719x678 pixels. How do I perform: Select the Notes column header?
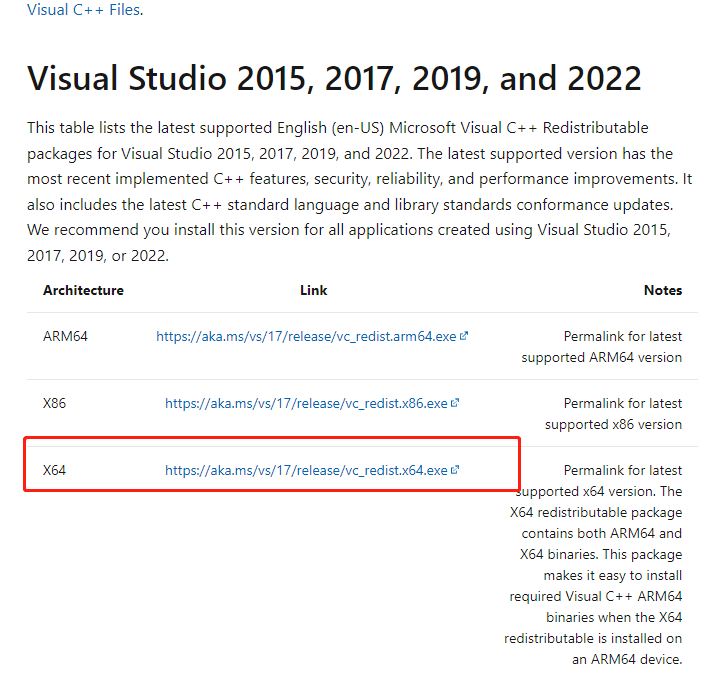click(x=663, y=290)
